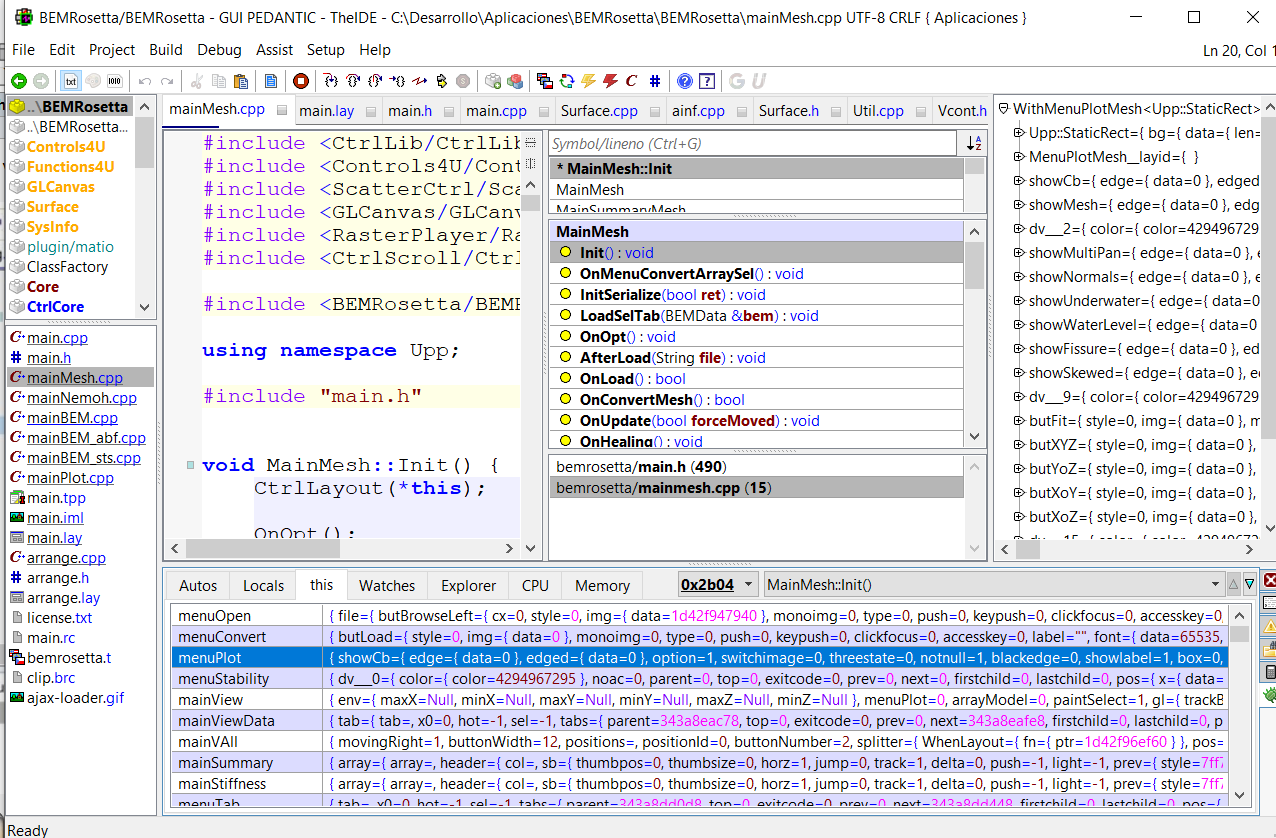Collapse the WithMenuPlotMesh root tree node

pos(1003,109)
